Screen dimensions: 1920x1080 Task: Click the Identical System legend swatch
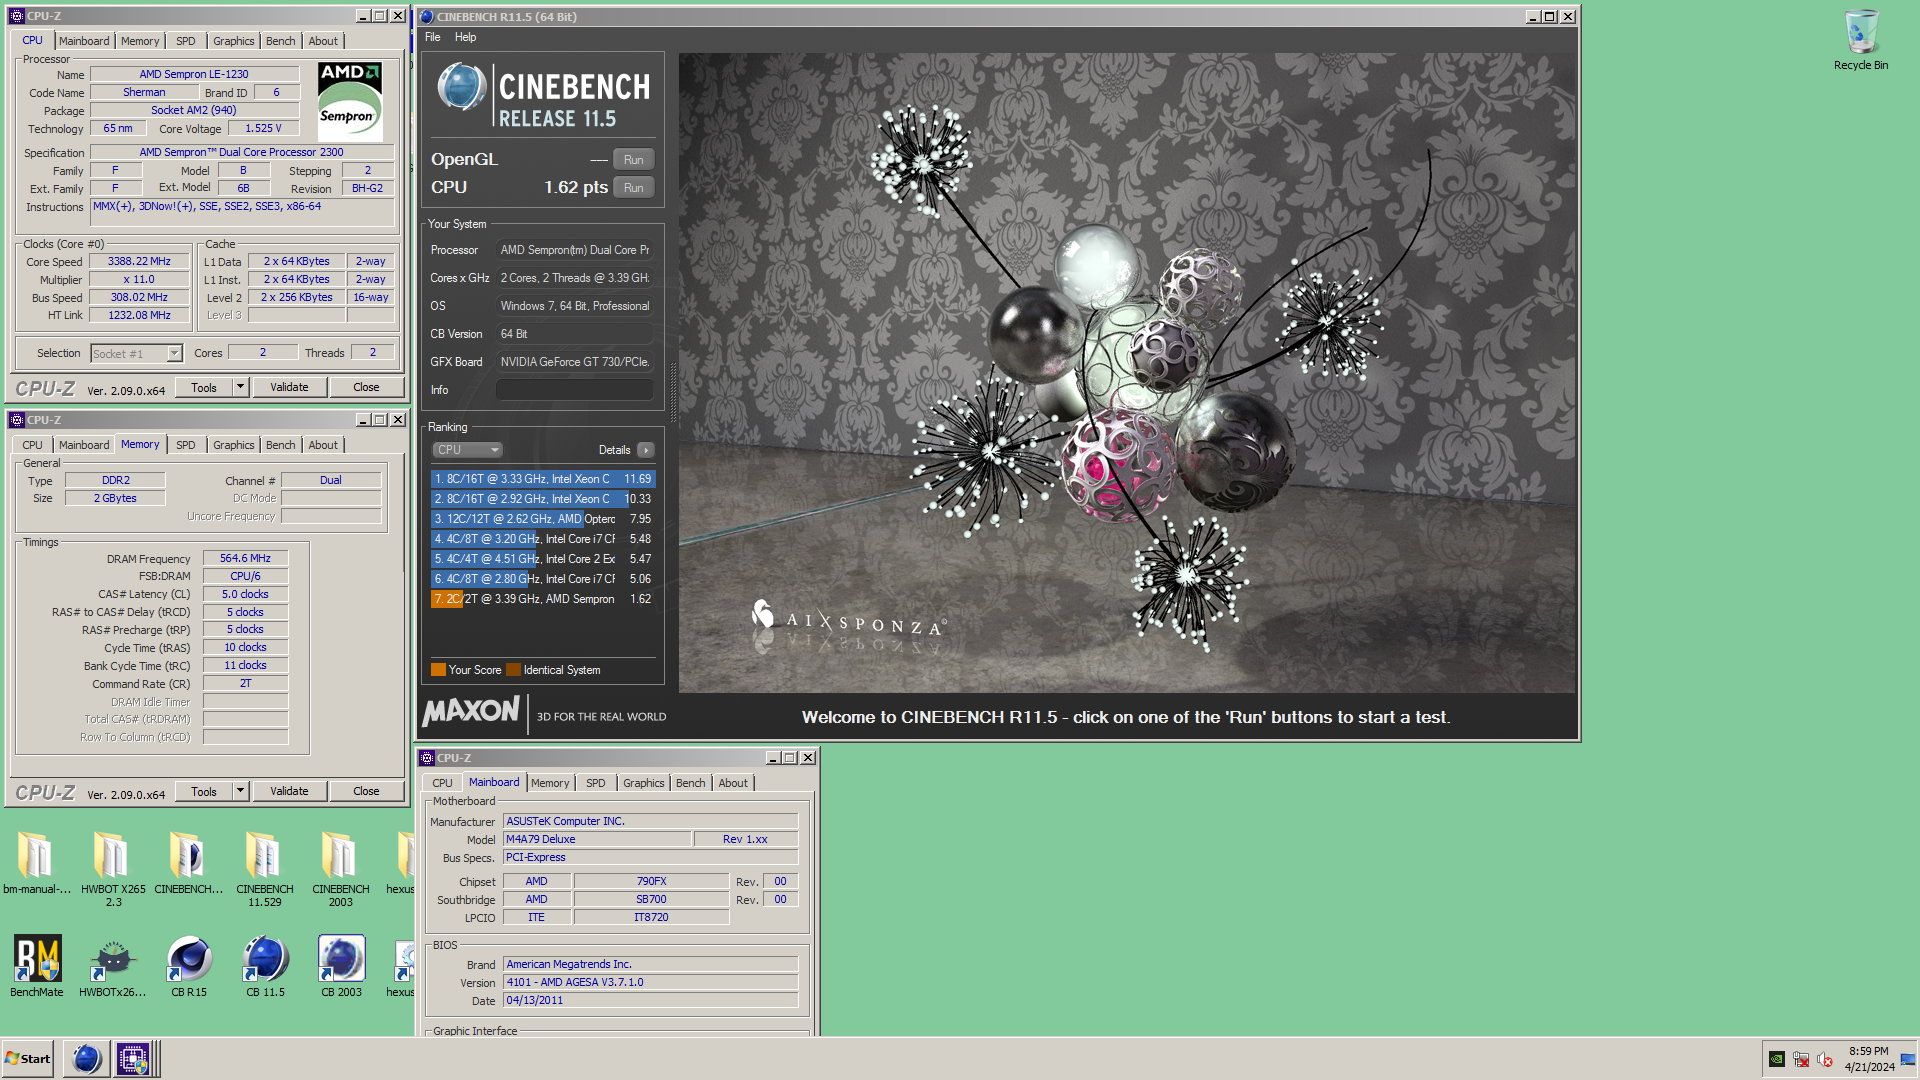513,670
